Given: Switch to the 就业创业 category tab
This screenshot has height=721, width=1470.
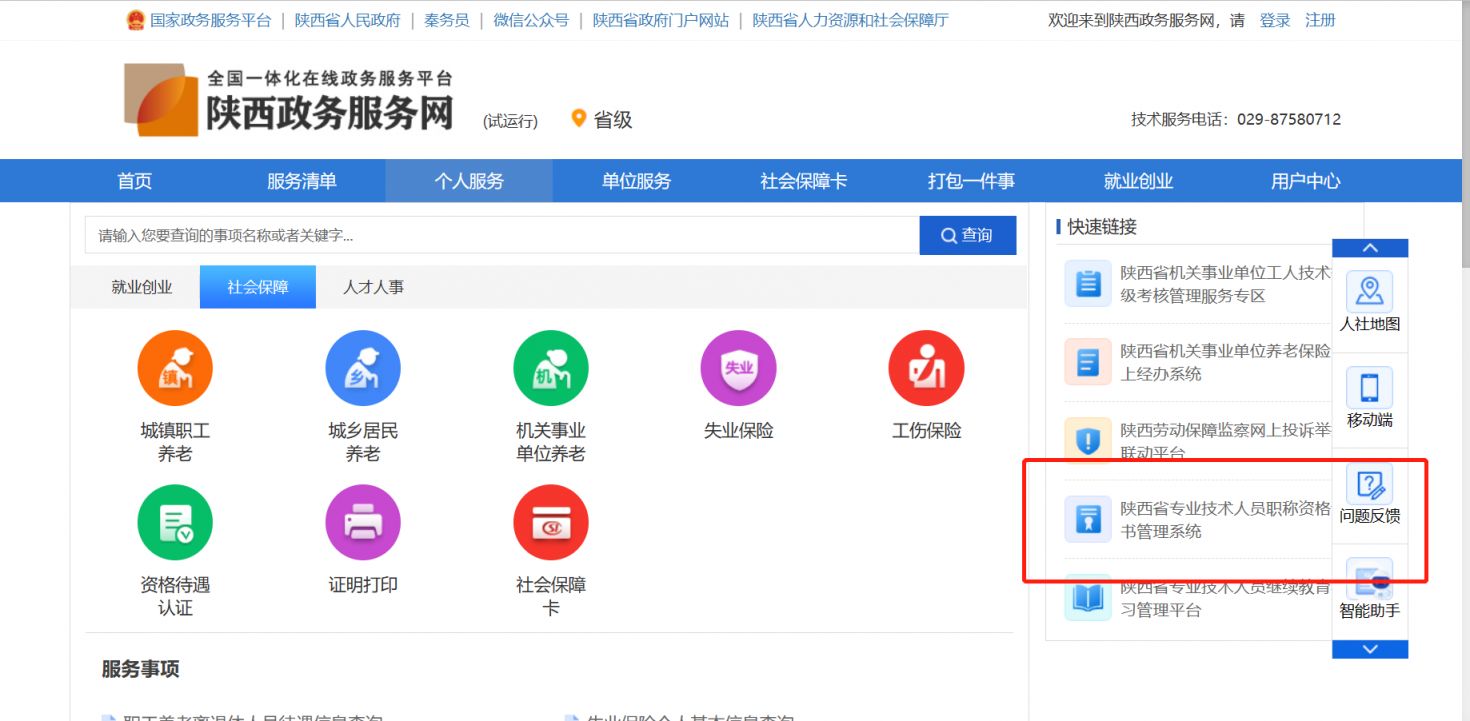Looking at the screenshot, I should [x=142, y=287].
